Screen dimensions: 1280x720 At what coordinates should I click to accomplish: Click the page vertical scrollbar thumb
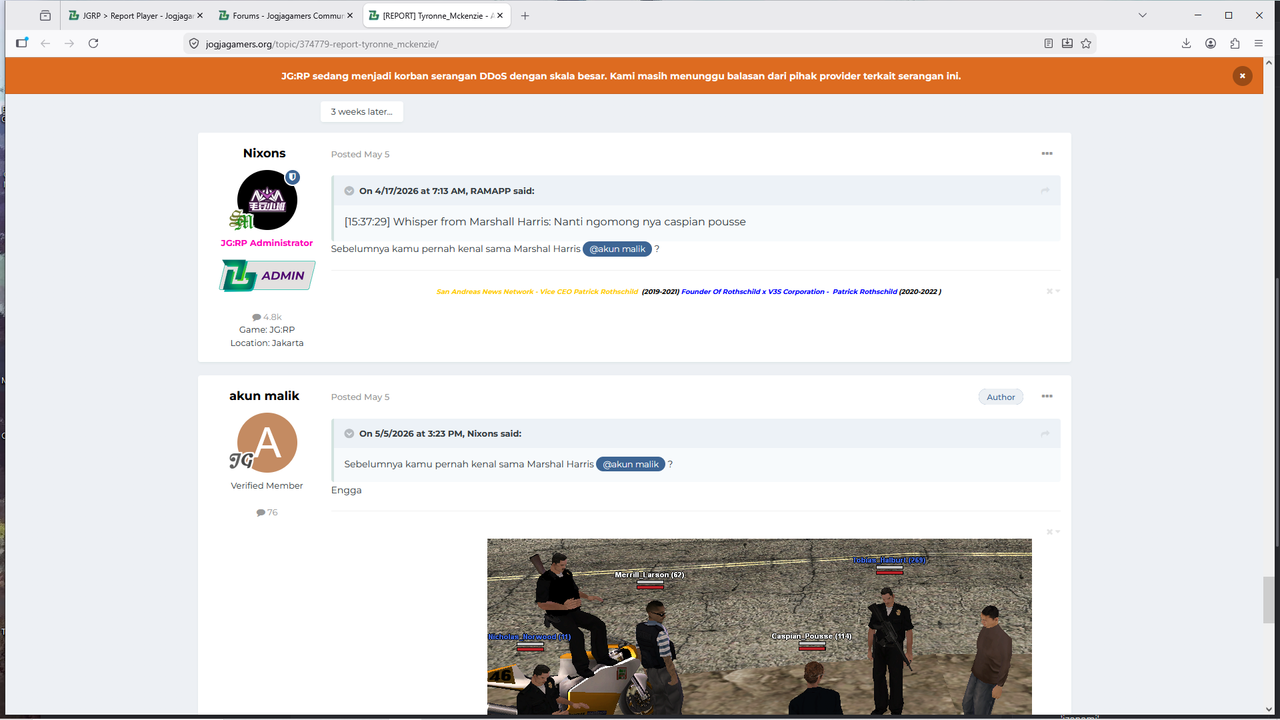tap(1270, 599)
